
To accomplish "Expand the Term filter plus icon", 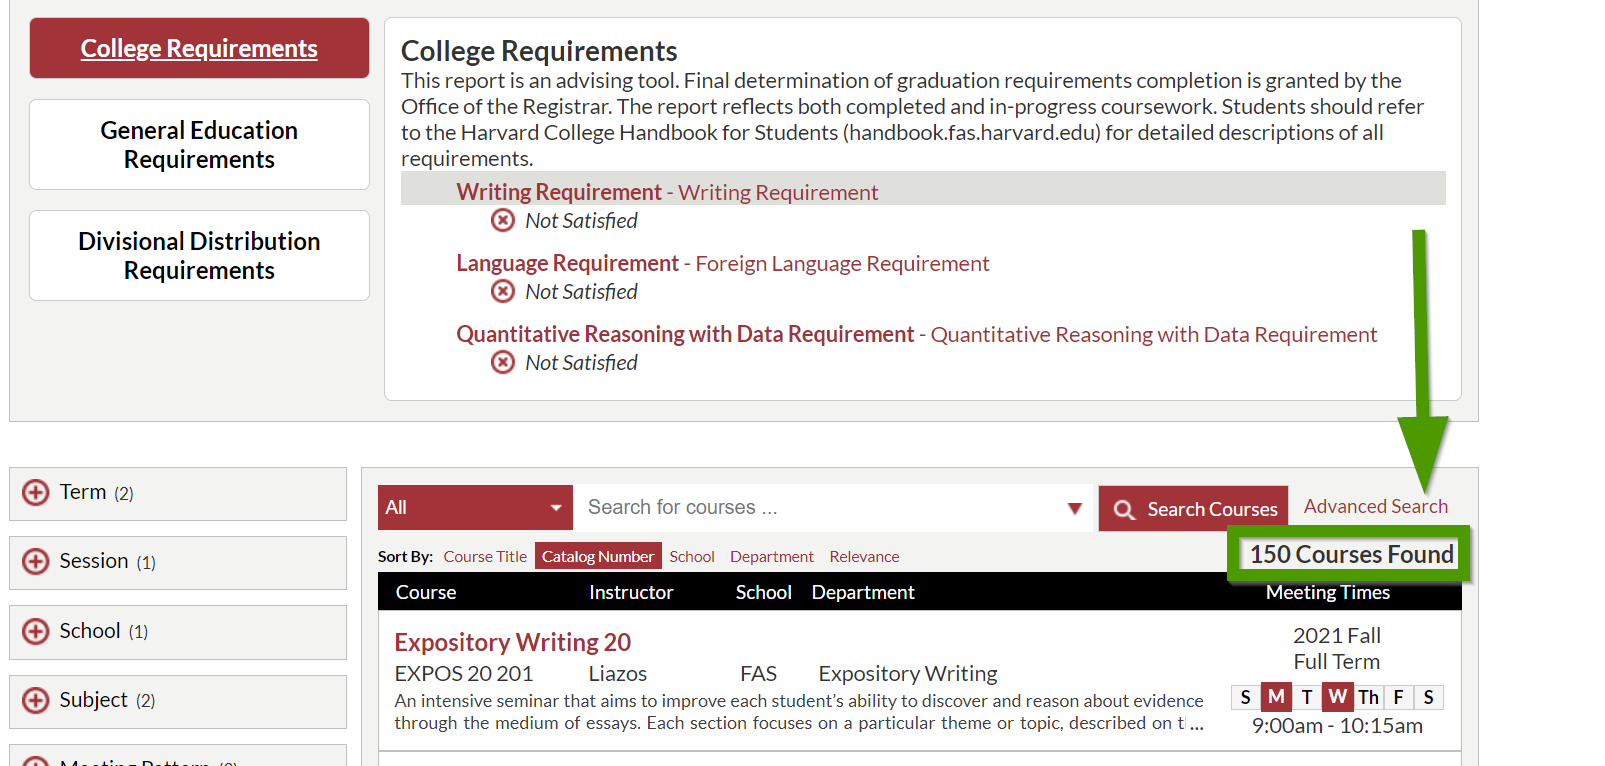I will (36, 492).
